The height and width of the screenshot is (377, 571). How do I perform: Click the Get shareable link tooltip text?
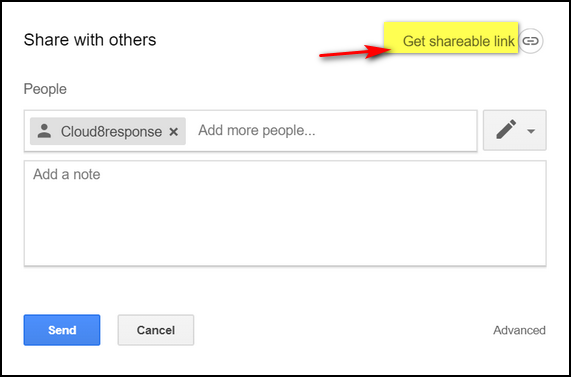pos(458,41)
